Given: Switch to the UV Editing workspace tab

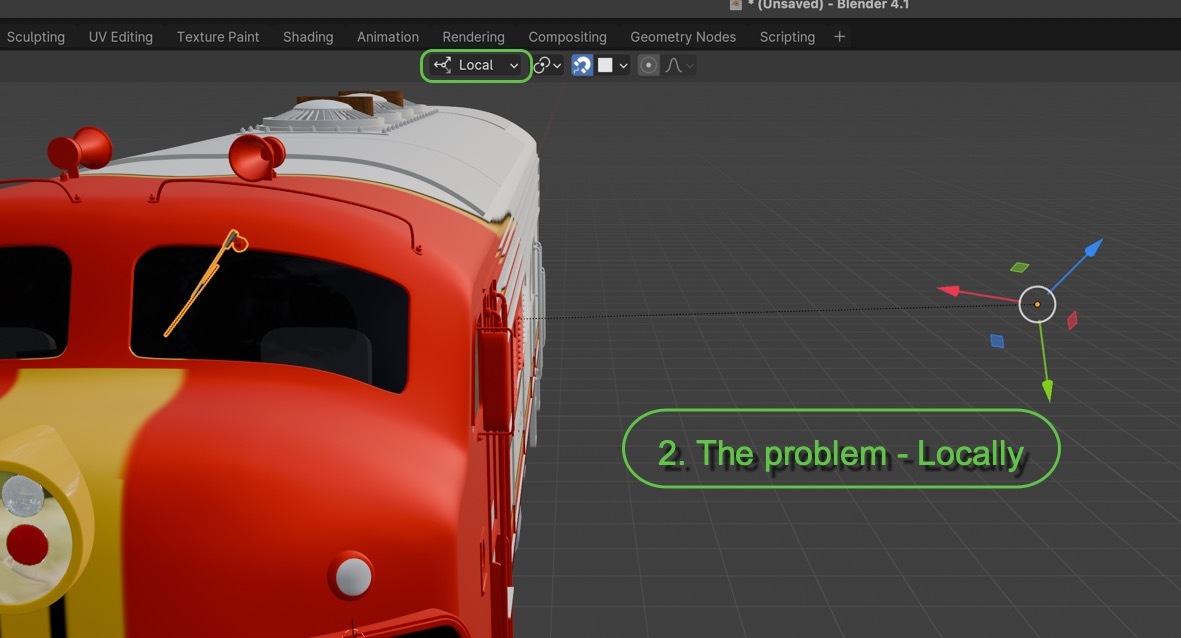Looking at the screenshot, I should (x=121, y=37).
